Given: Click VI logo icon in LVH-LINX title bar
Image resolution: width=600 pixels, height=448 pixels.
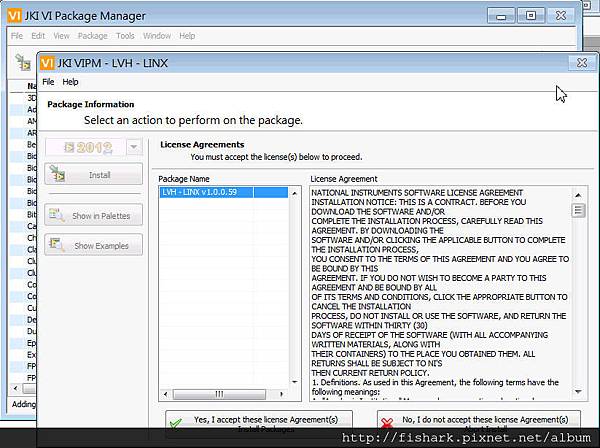Looking at the screenshot, I should tap(47, 63).
